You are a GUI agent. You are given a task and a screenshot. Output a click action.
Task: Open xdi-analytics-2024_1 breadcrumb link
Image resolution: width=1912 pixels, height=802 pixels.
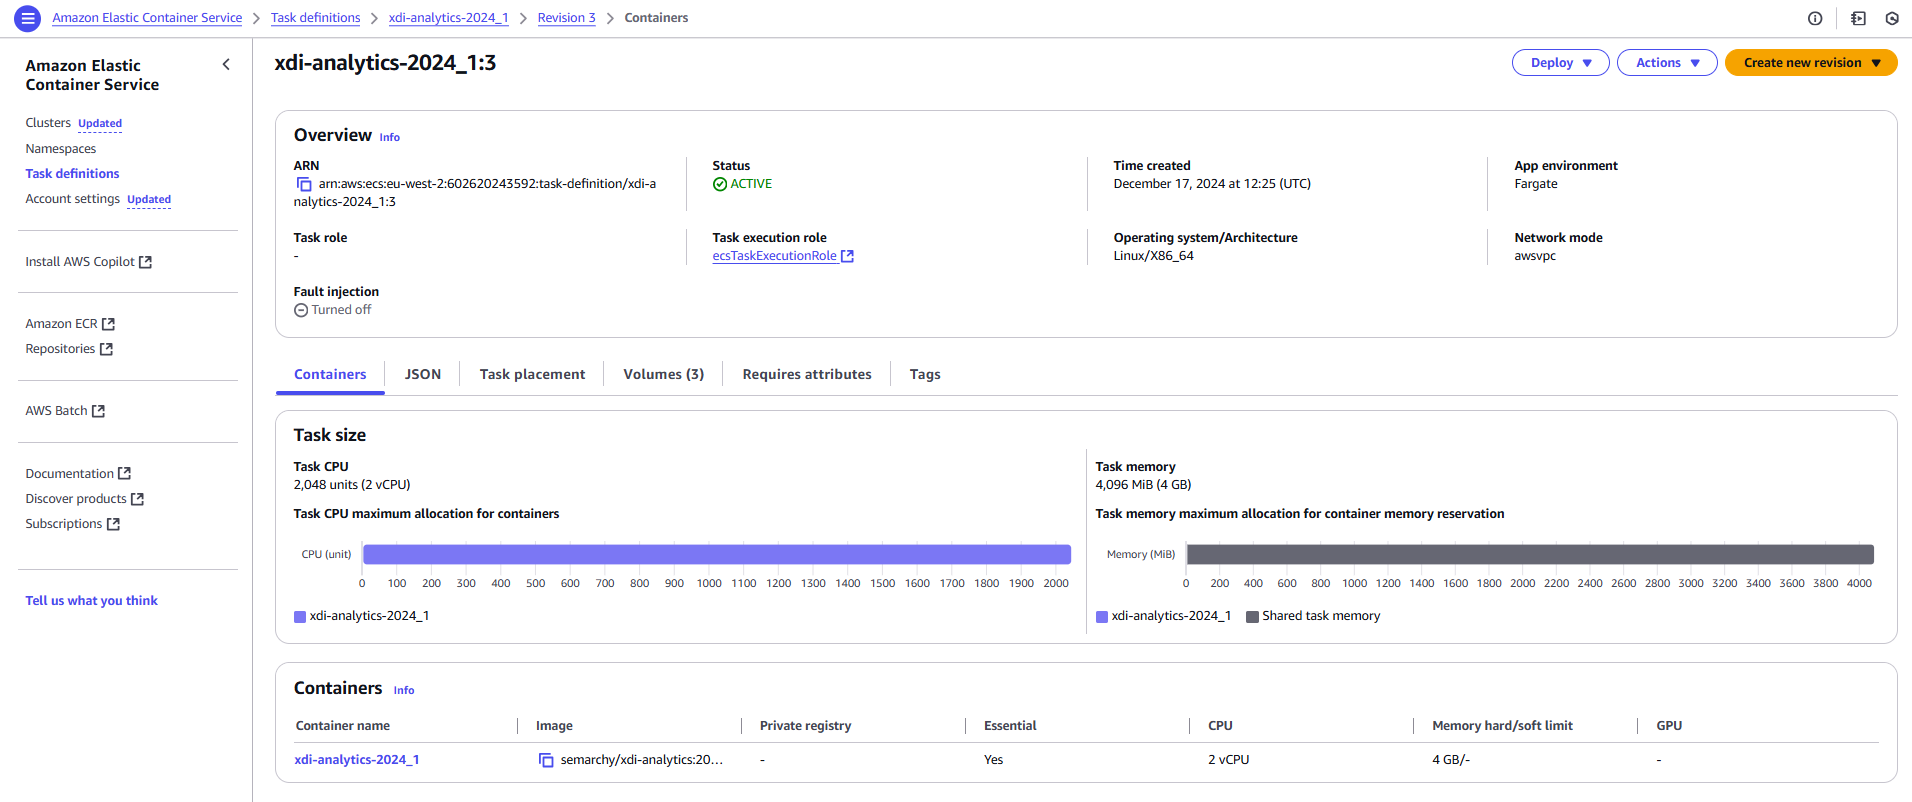[x=448, y=18]
